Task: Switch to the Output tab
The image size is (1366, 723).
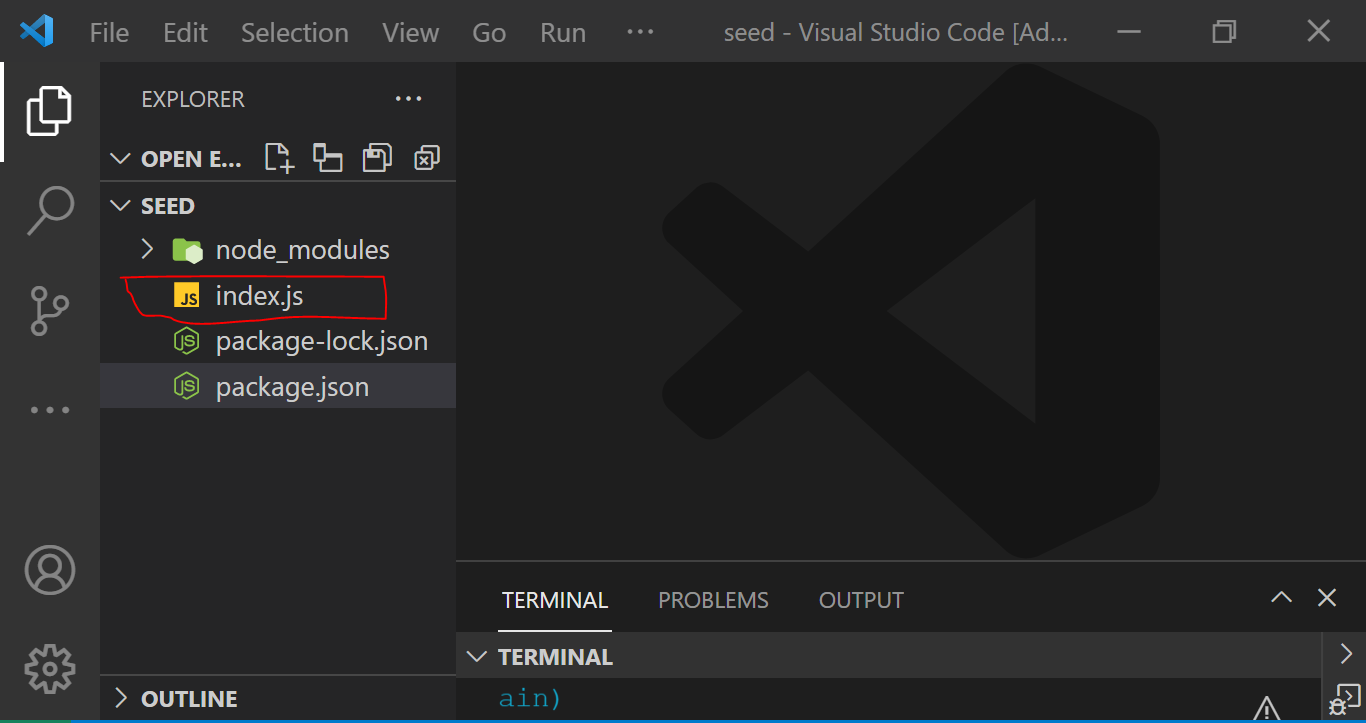Action: [861, 600]
